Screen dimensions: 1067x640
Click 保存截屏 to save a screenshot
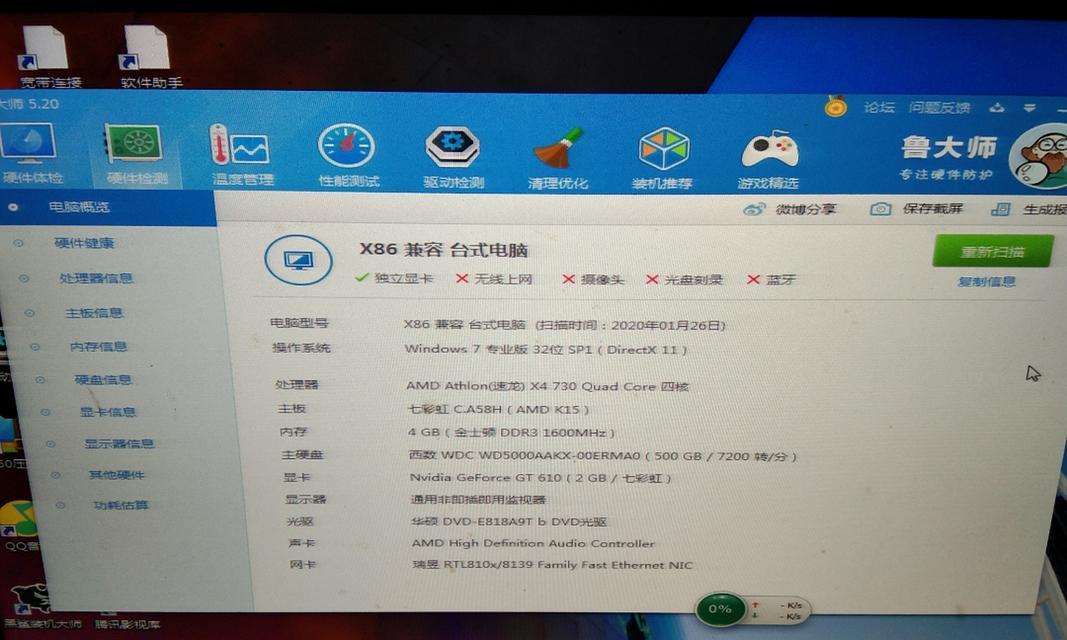point(917,209)
